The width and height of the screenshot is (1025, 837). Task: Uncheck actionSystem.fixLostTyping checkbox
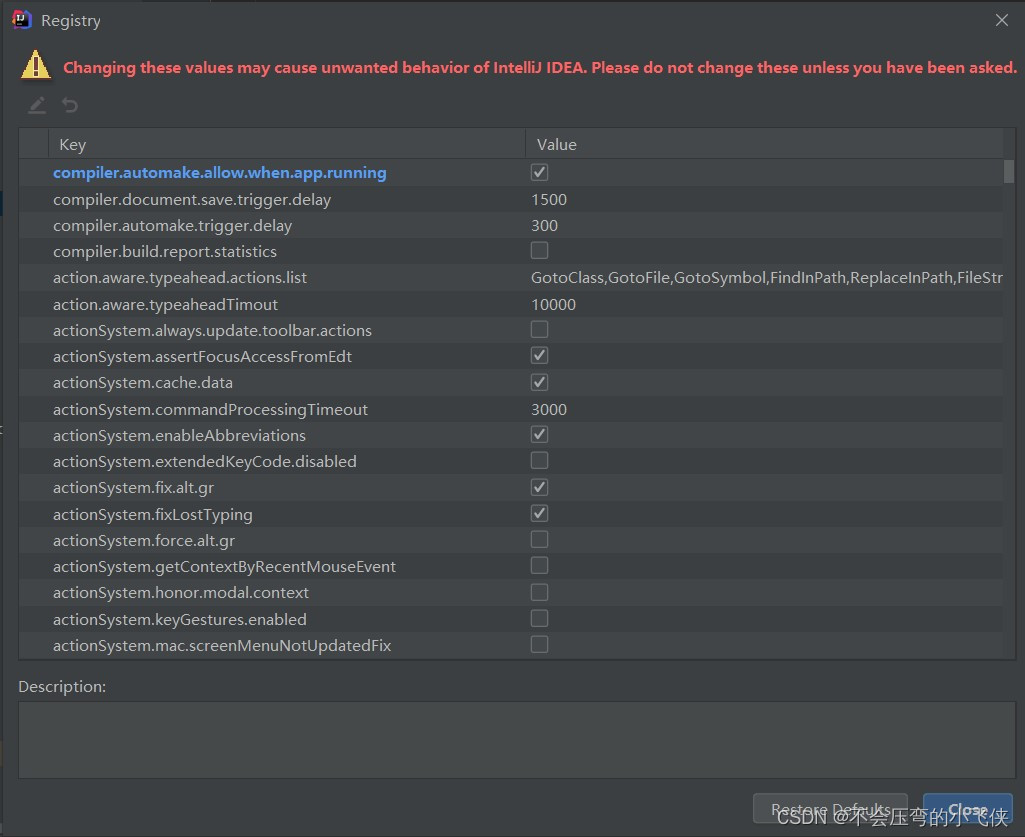pos(539,514)
